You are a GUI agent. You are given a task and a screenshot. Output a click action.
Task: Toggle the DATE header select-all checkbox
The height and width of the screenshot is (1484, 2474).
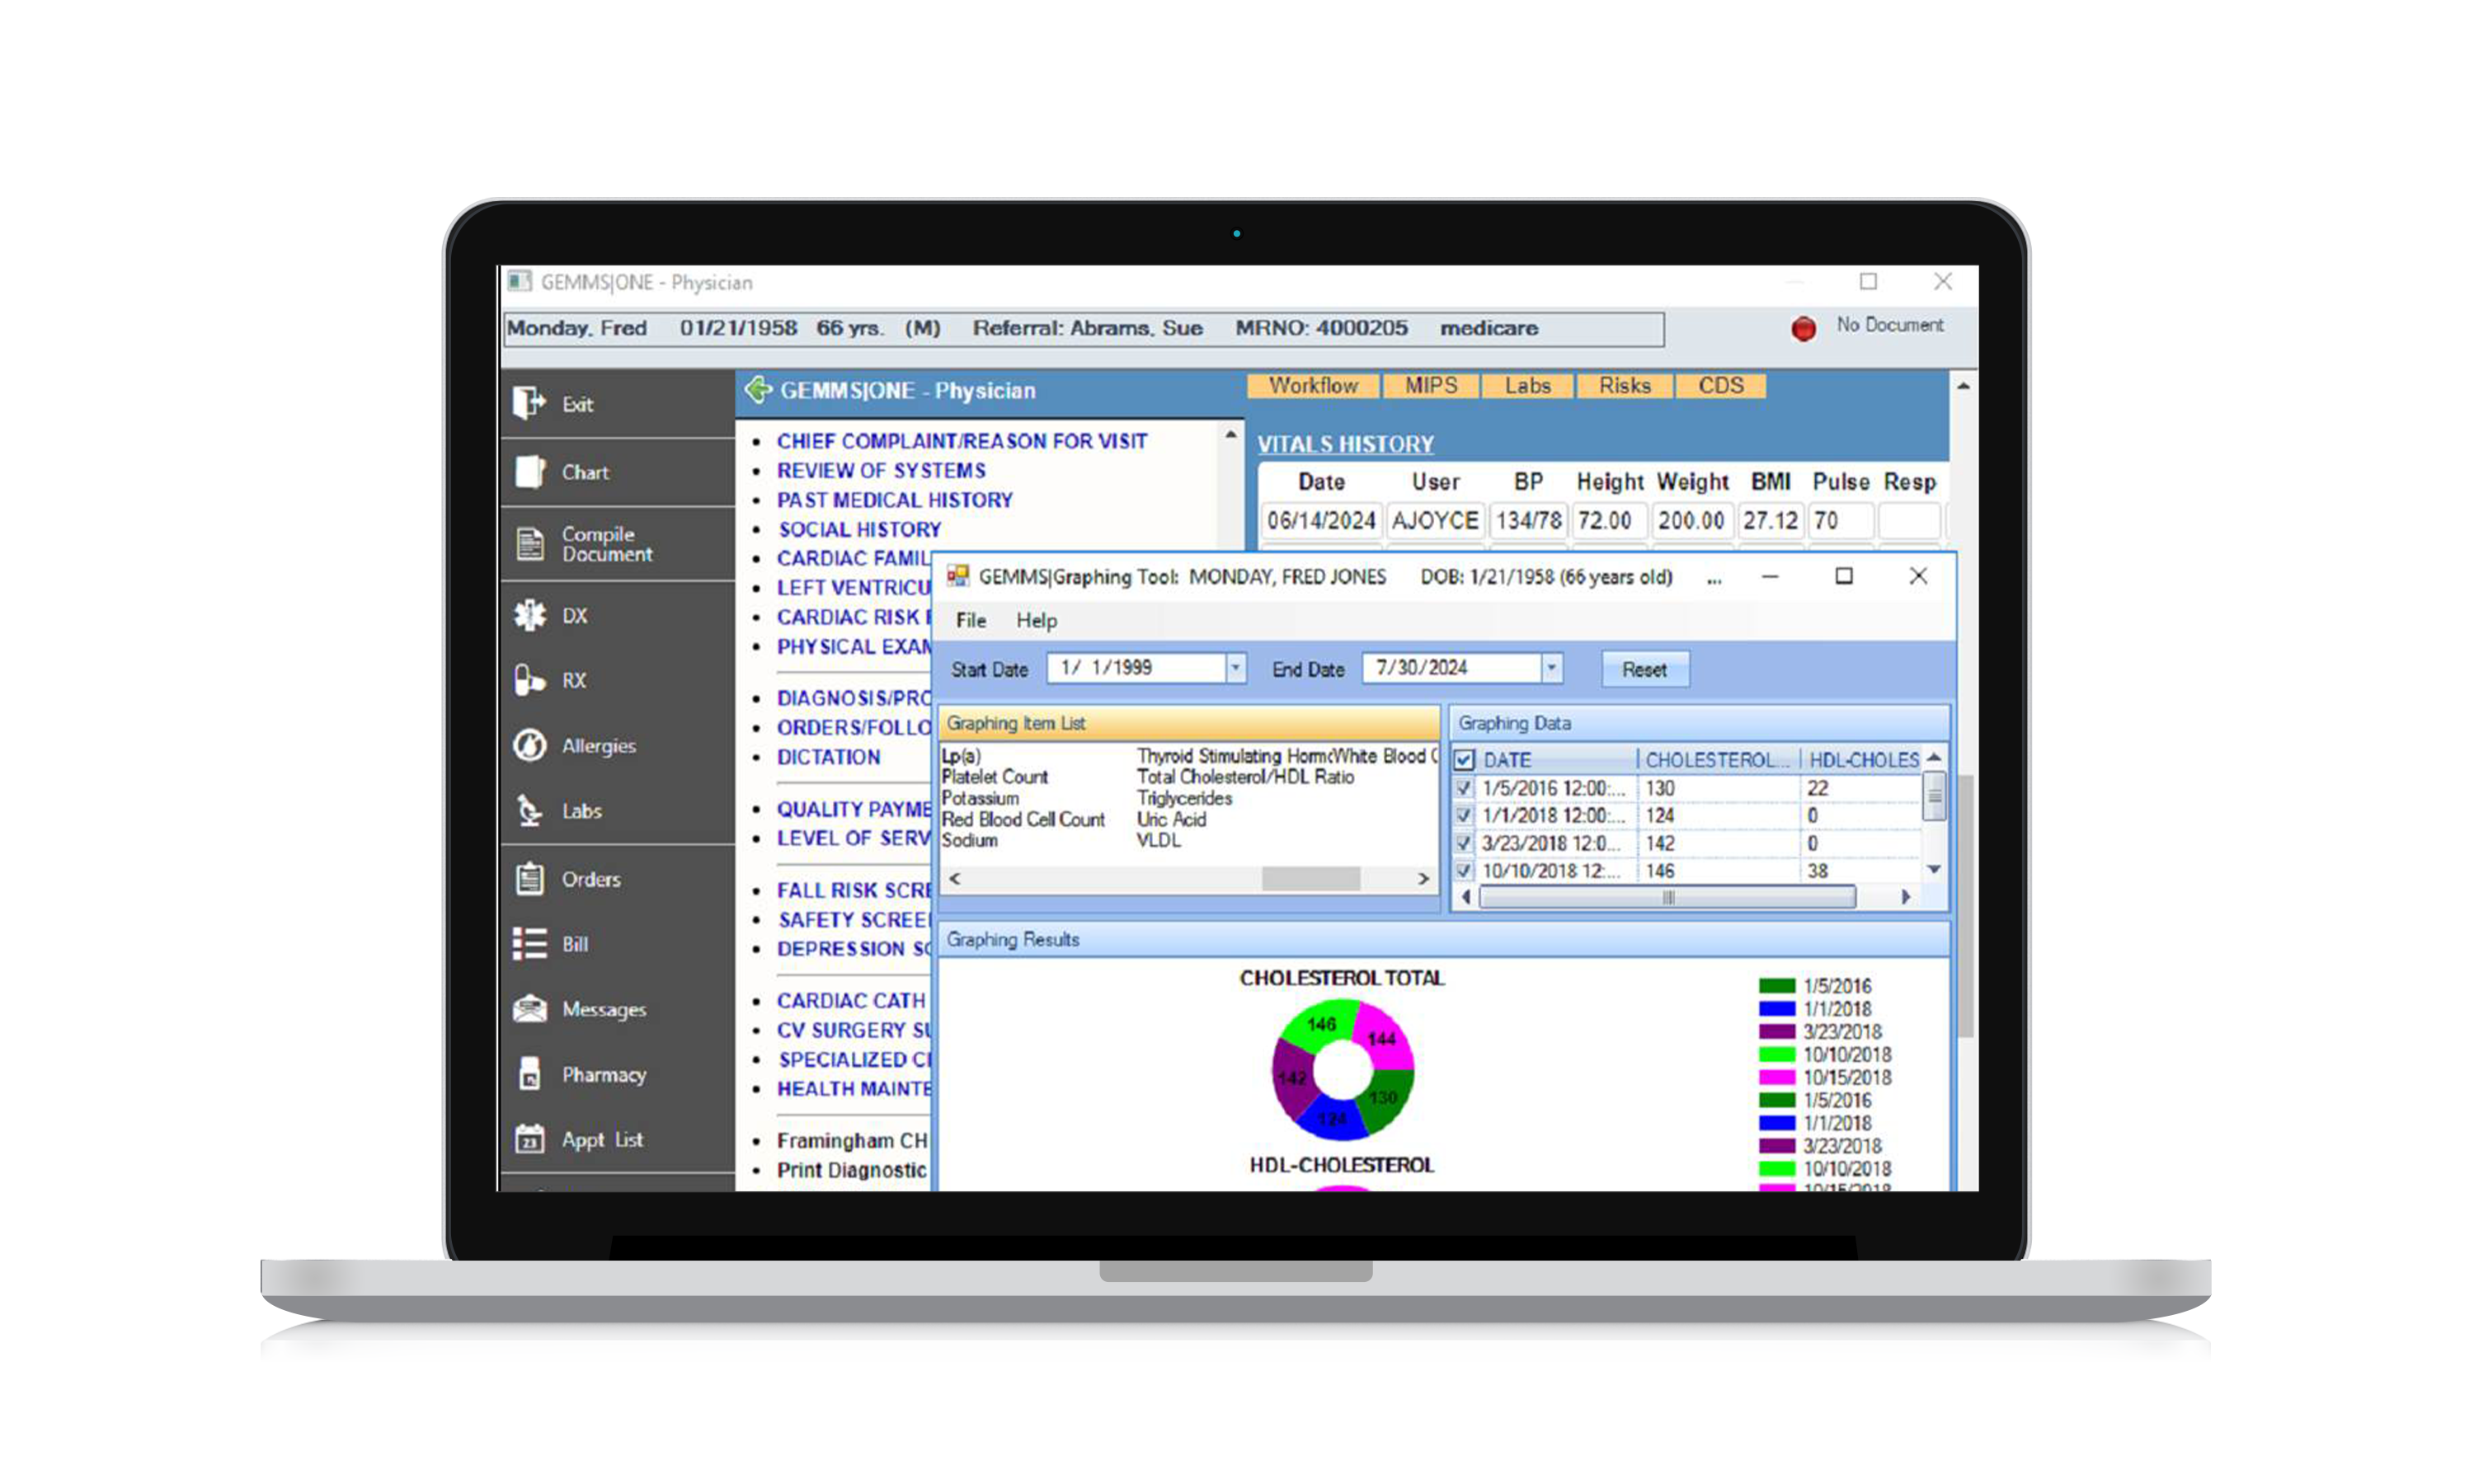pos(1464,760)
